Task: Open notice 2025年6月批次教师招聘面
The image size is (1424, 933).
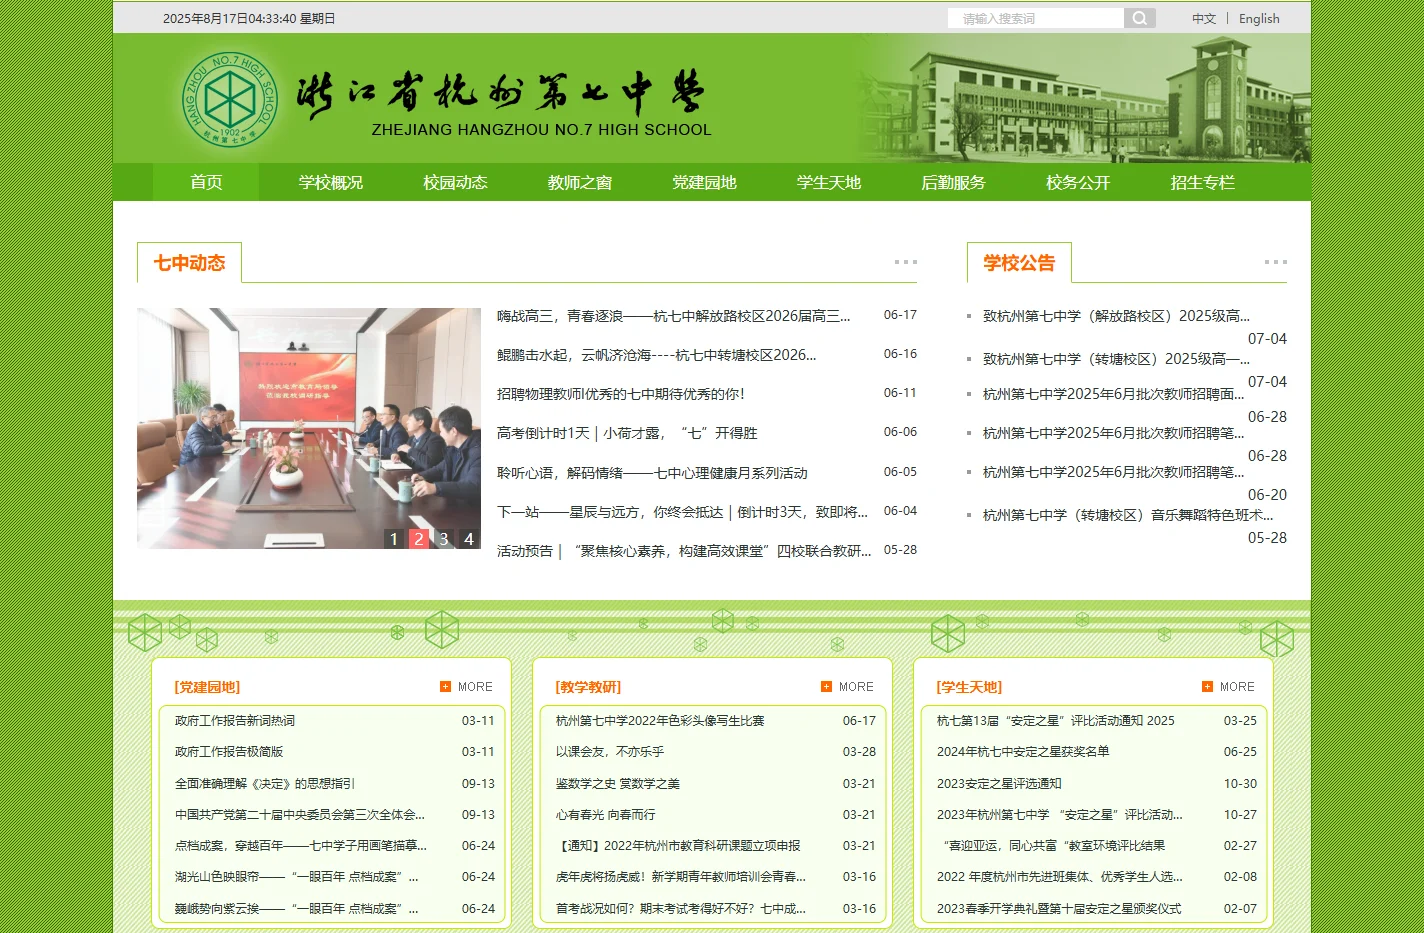Action: [x=1114, y=394]
